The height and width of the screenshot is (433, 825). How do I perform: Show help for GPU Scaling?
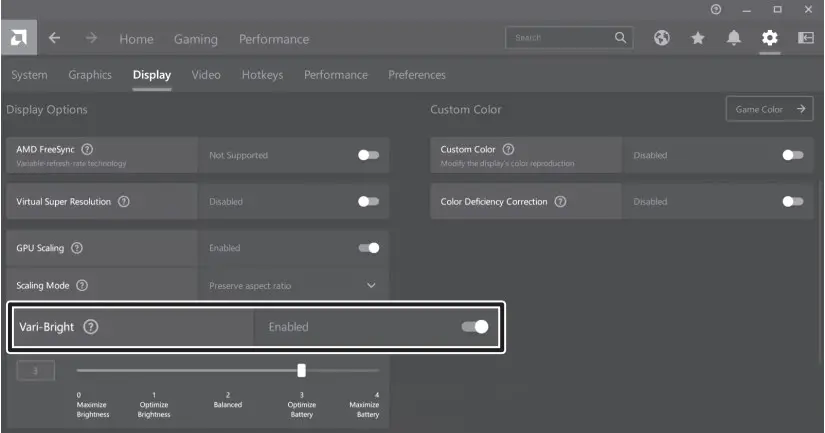[77, 248]
